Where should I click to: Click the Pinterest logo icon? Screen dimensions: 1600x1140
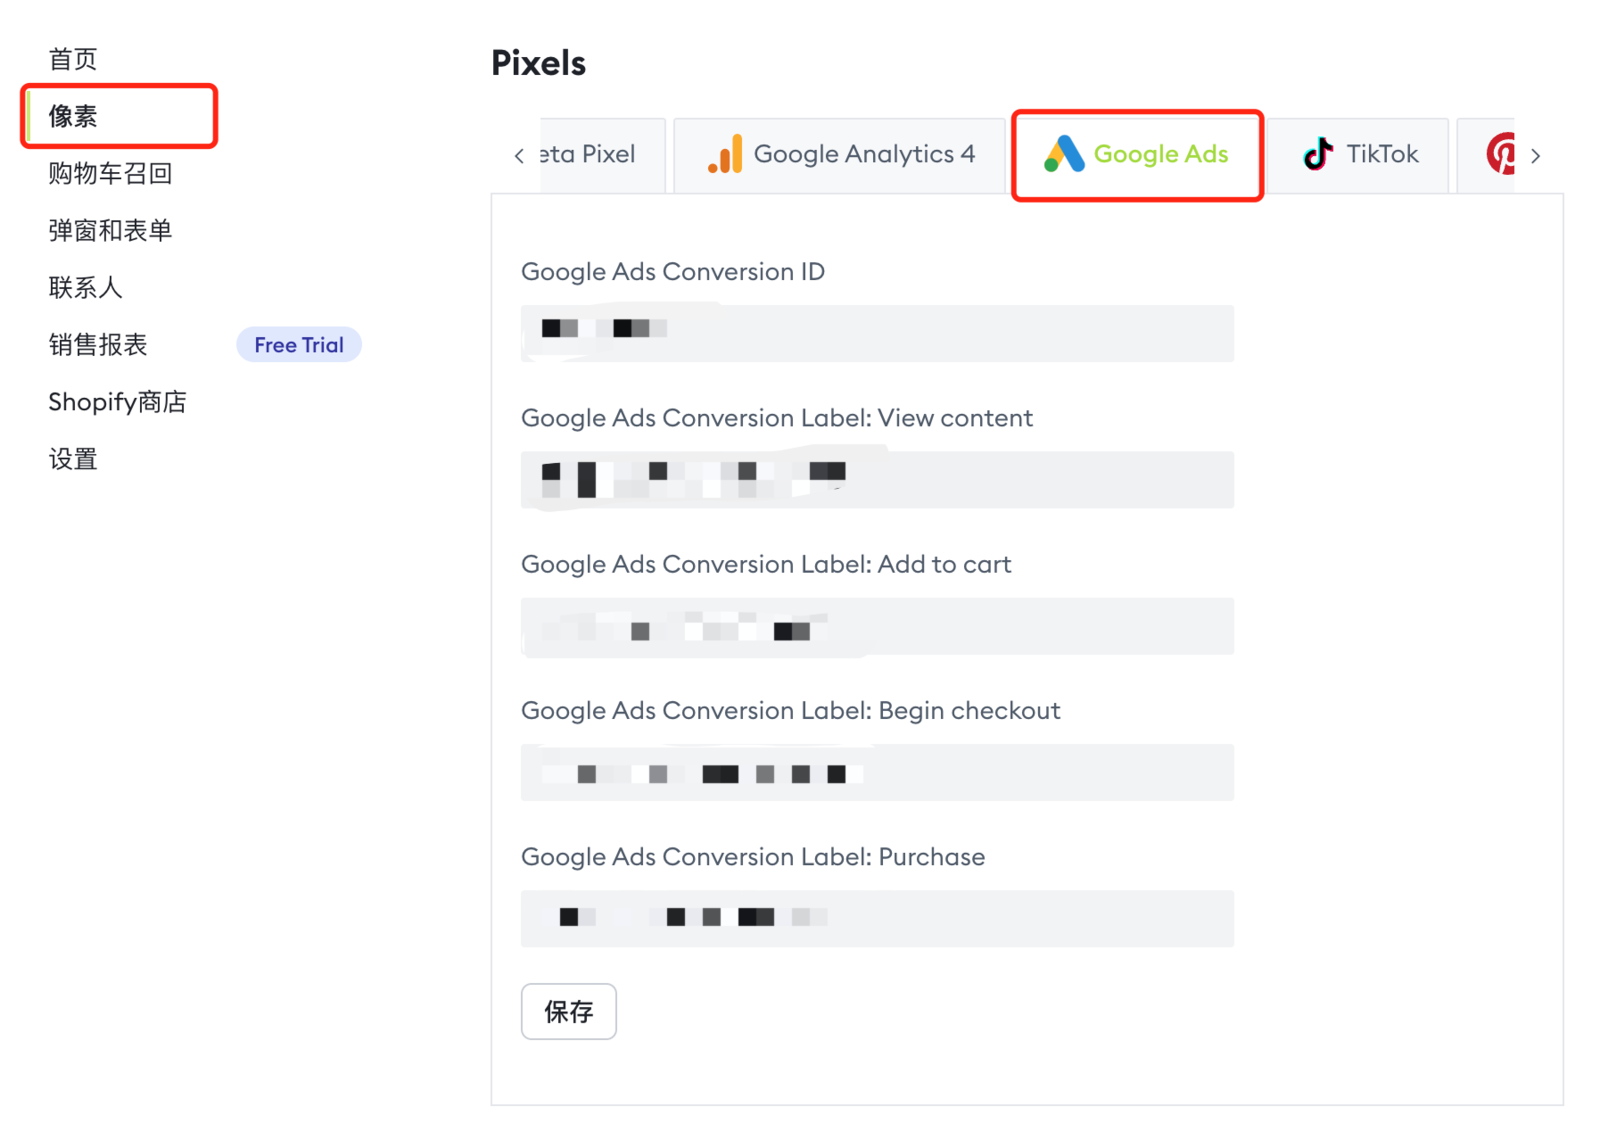tap(1500, 154)
